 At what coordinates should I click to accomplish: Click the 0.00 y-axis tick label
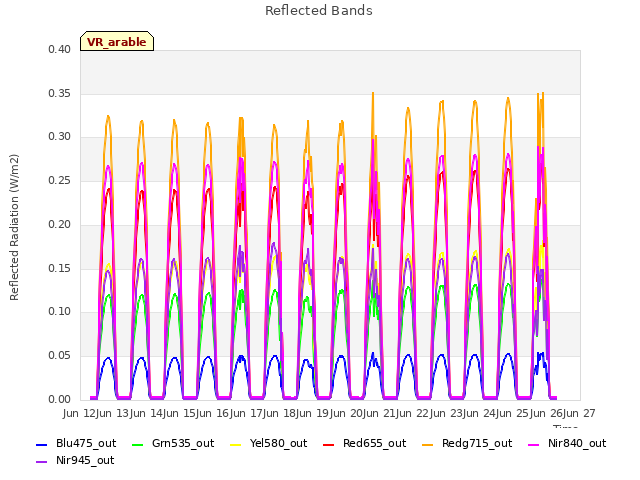point(59,399)
